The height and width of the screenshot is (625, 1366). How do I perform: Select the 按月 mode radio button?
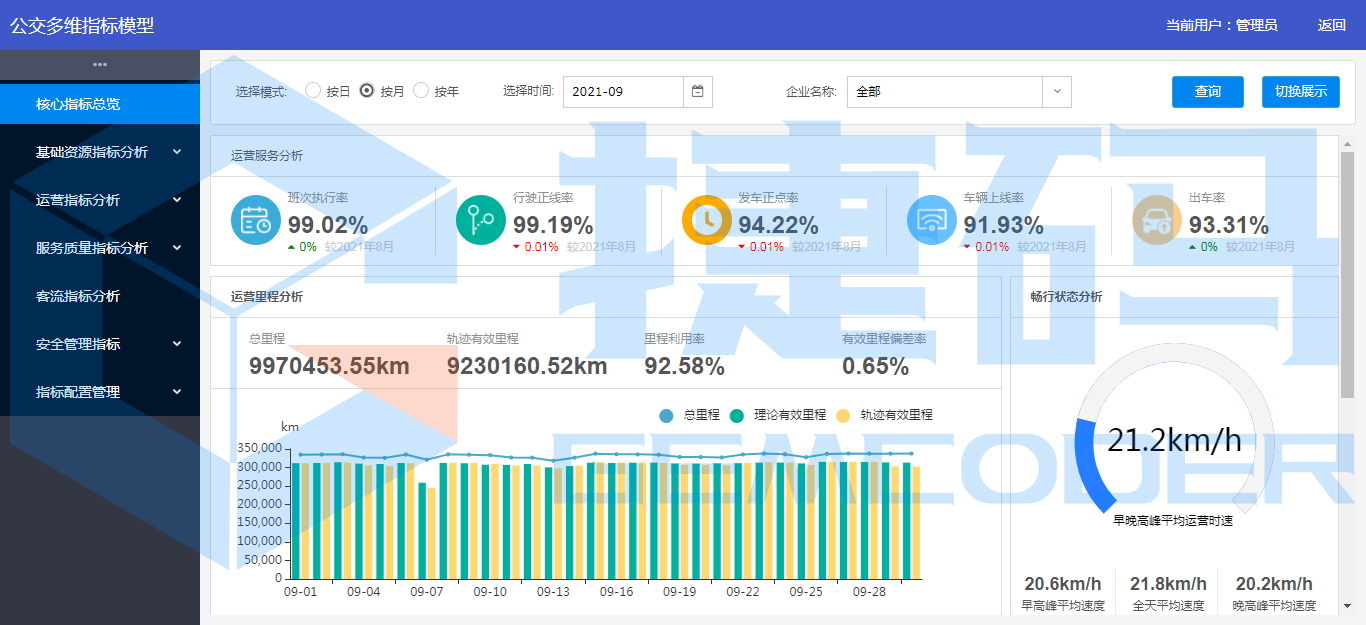click(x=367, y=90)
